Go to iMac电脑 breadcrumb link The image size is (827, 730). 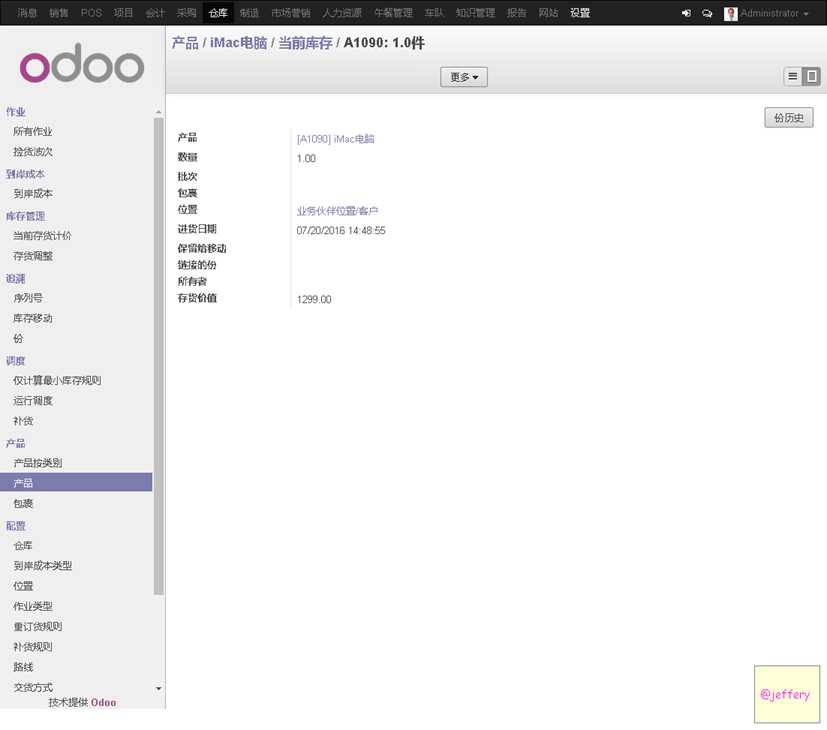(238, 43)
